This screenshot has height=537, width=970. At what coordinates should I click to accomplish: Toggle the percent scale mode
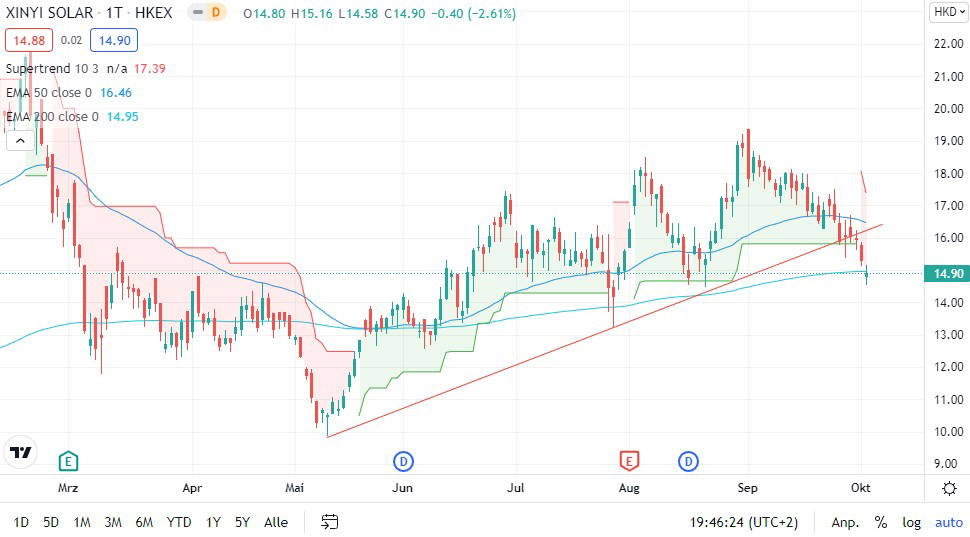(880, 522)
